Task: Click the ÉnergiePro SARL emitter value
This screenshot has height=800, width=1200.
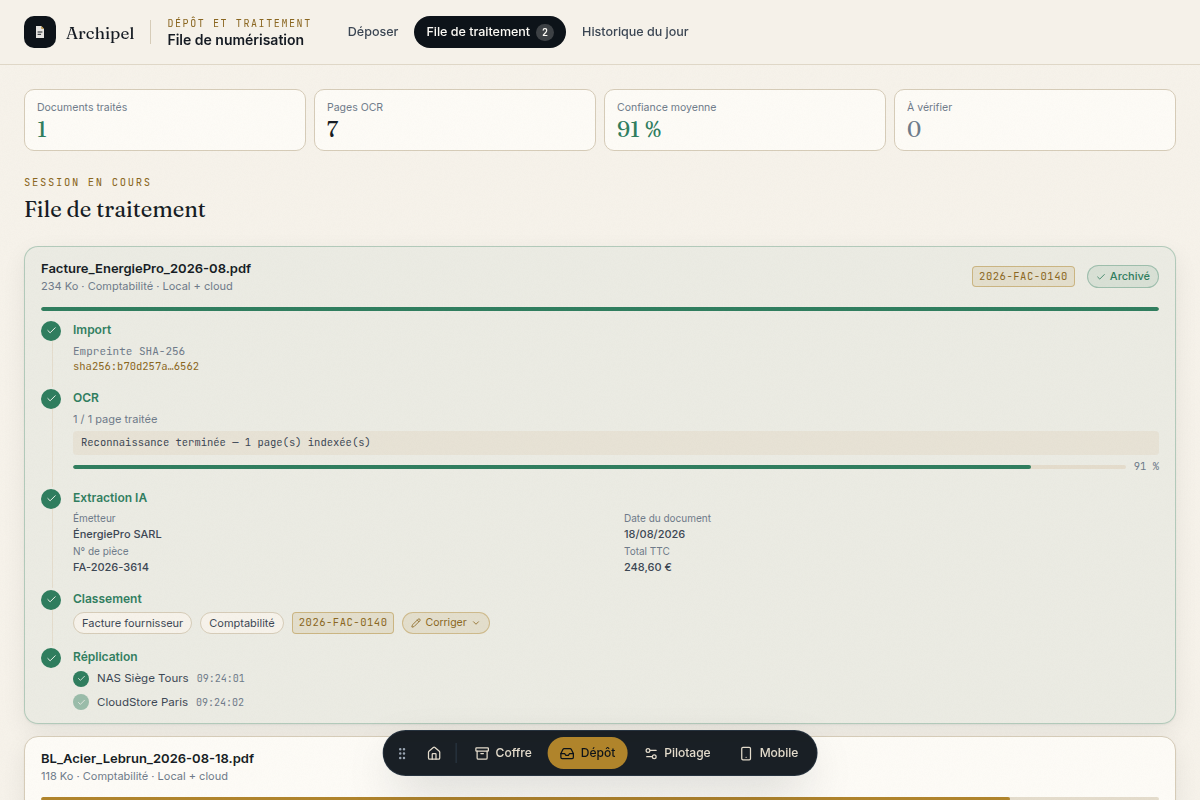Action: coord(117,535)
